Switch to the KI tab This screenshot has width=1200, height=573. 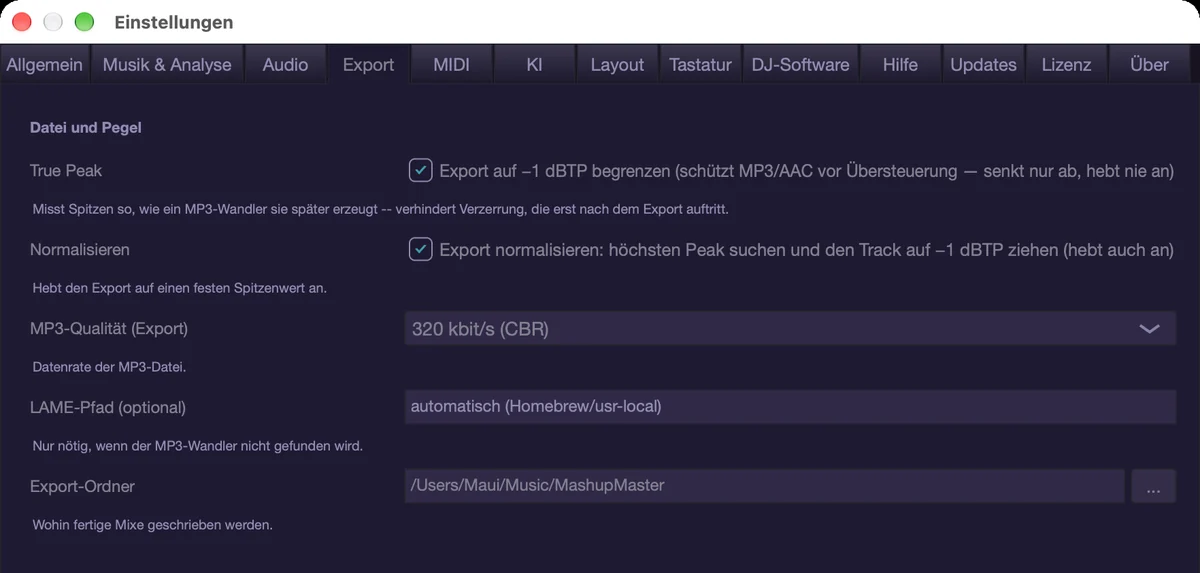pos(534,64)
